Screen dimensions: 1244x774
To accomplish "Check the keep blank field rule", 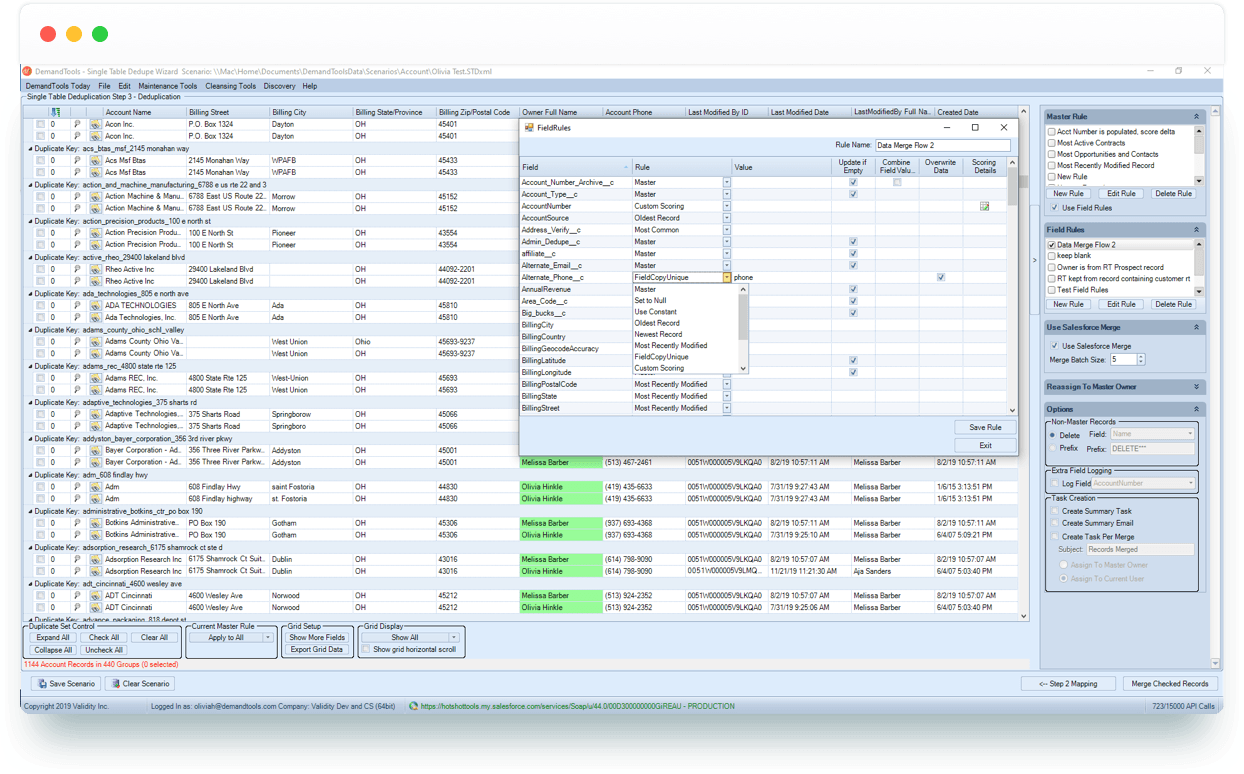I will (x=1052, y=256).
